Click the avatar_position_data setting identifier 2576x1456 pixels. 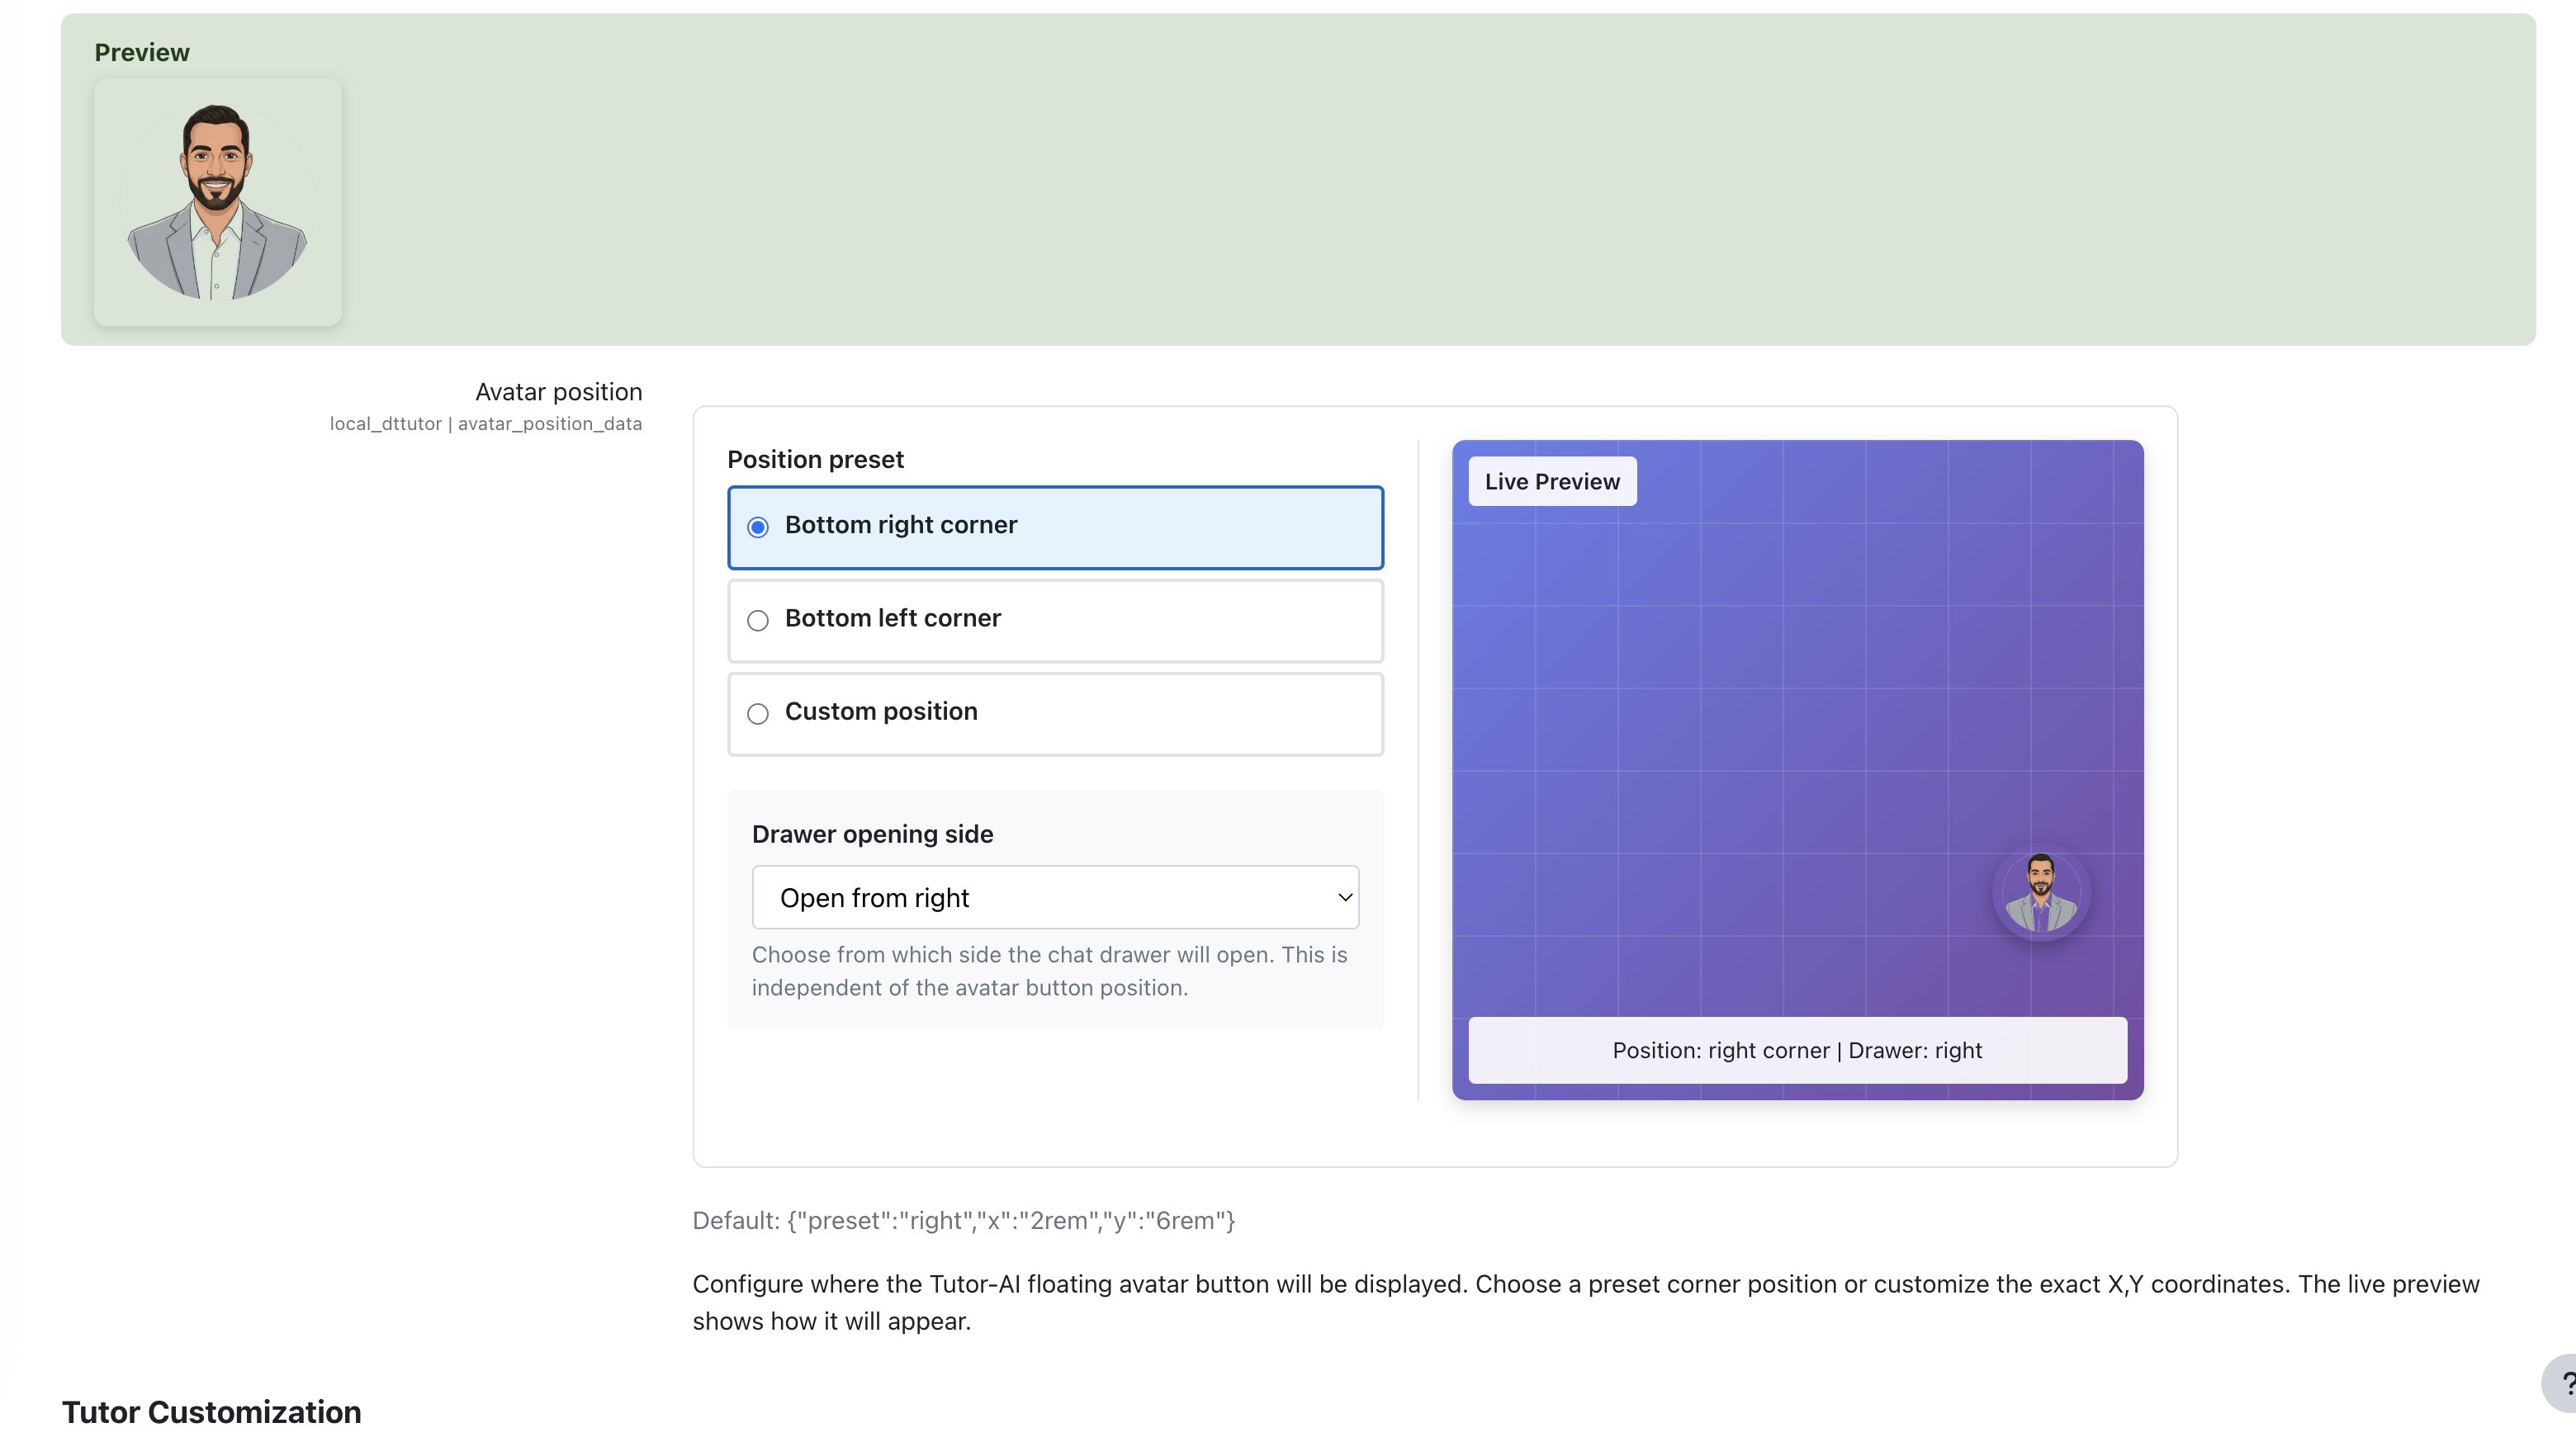[549, 424]
